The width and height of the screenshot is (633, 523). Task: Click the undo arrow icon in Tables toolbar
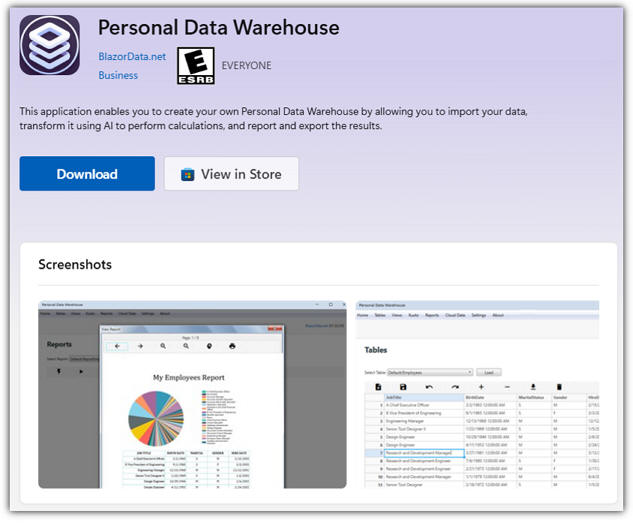[429, 387]
